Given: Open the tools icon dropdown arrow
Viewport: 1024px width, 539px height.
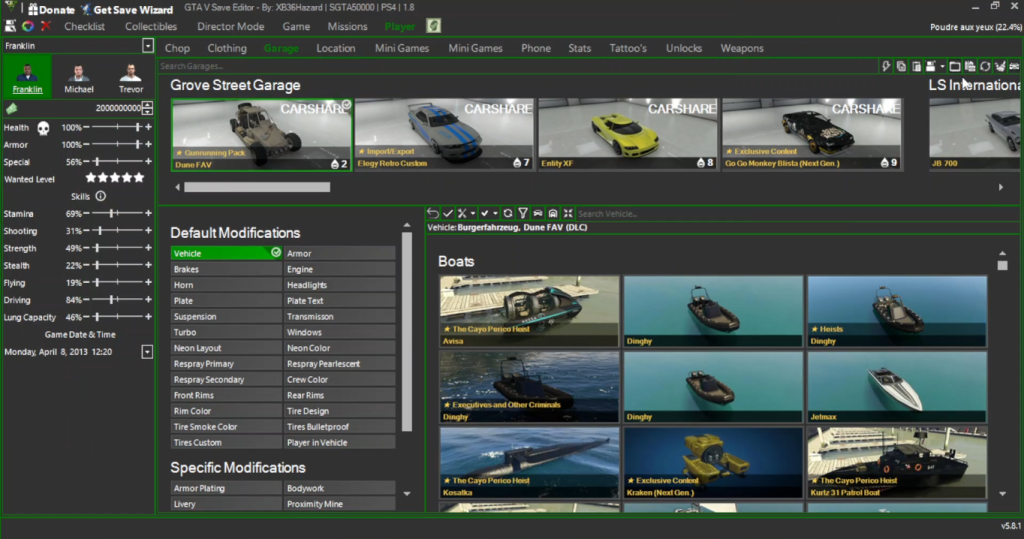Looking at the screenshot, I should click(x=473, y=213).
